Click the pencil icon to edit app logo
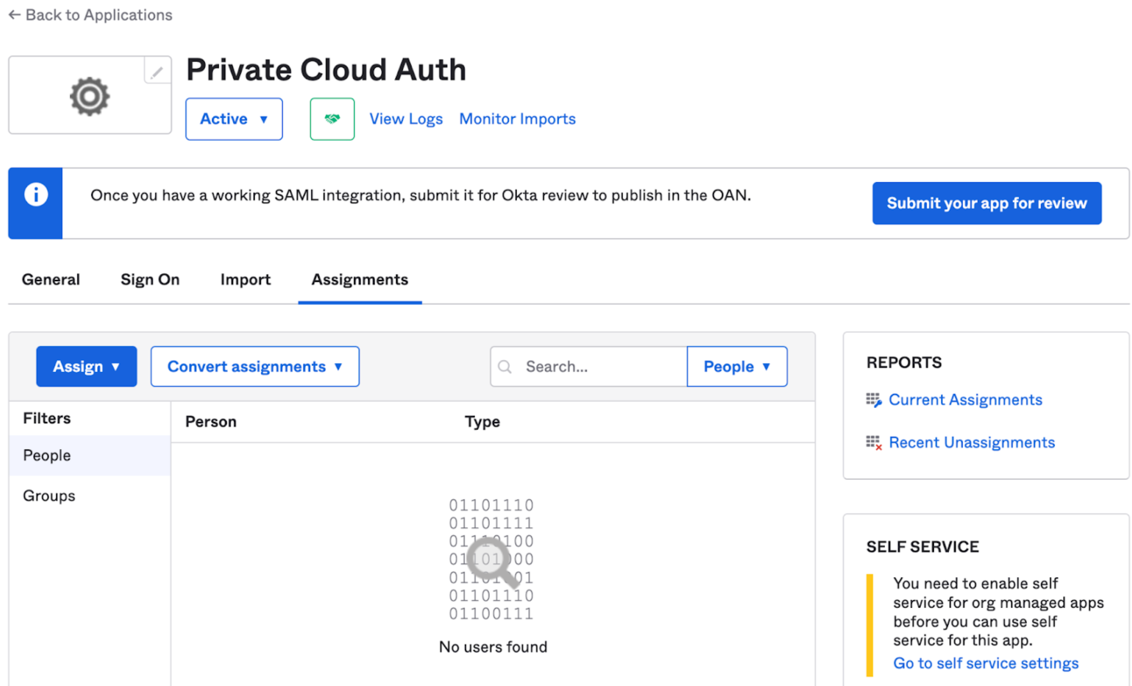Screen dimensions: 1132x686 pos(156,71)
